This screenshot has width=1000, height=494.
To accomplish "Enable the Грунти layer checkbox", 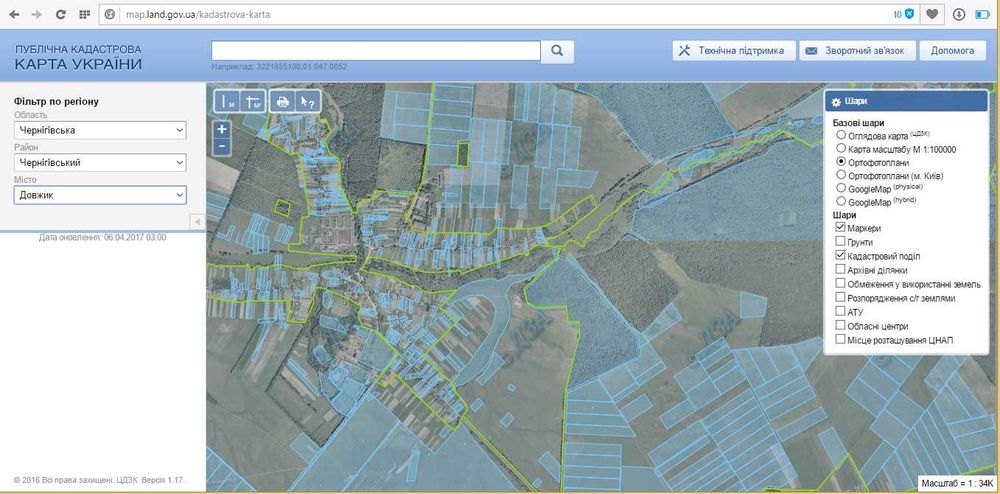I will (840, 242).
